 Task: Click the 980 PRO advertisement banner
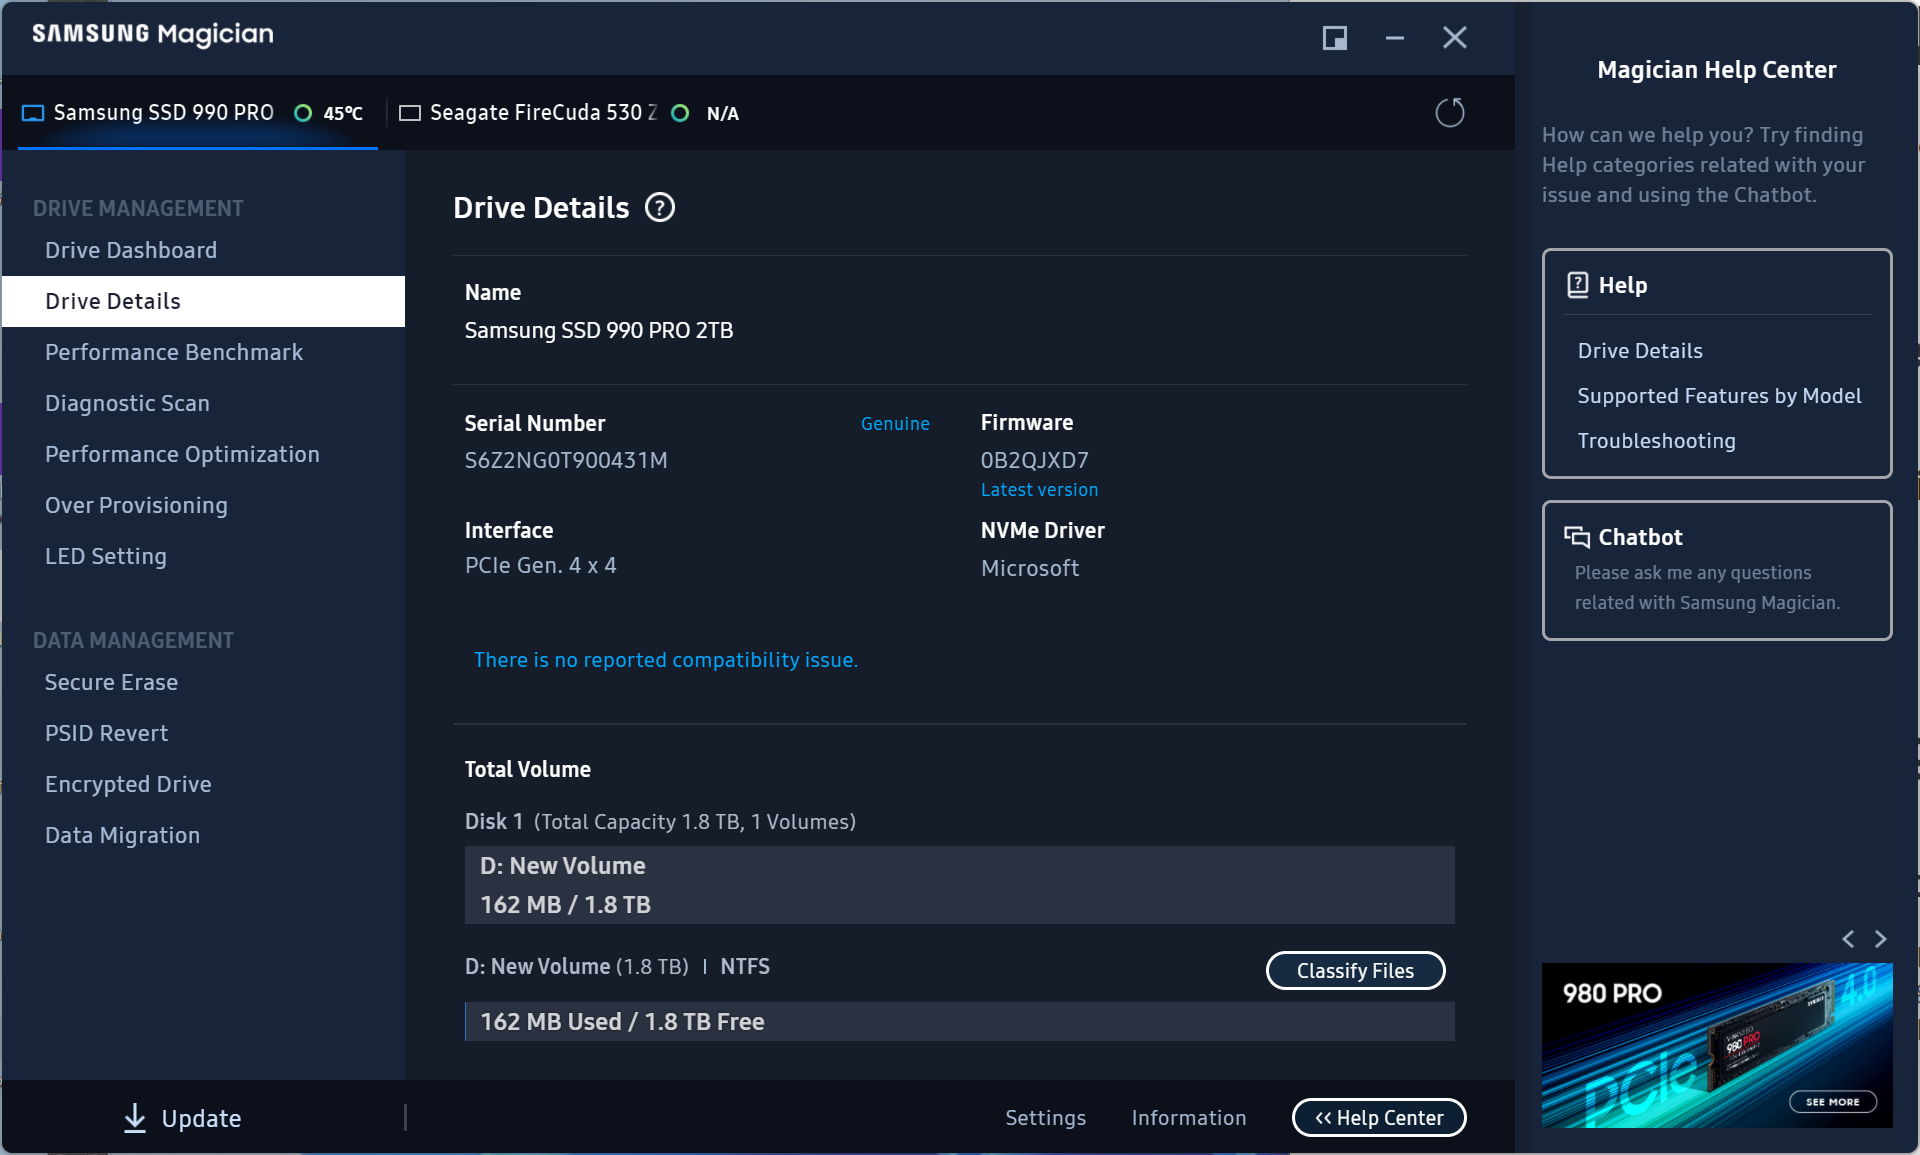(x=1717, y=1045)
